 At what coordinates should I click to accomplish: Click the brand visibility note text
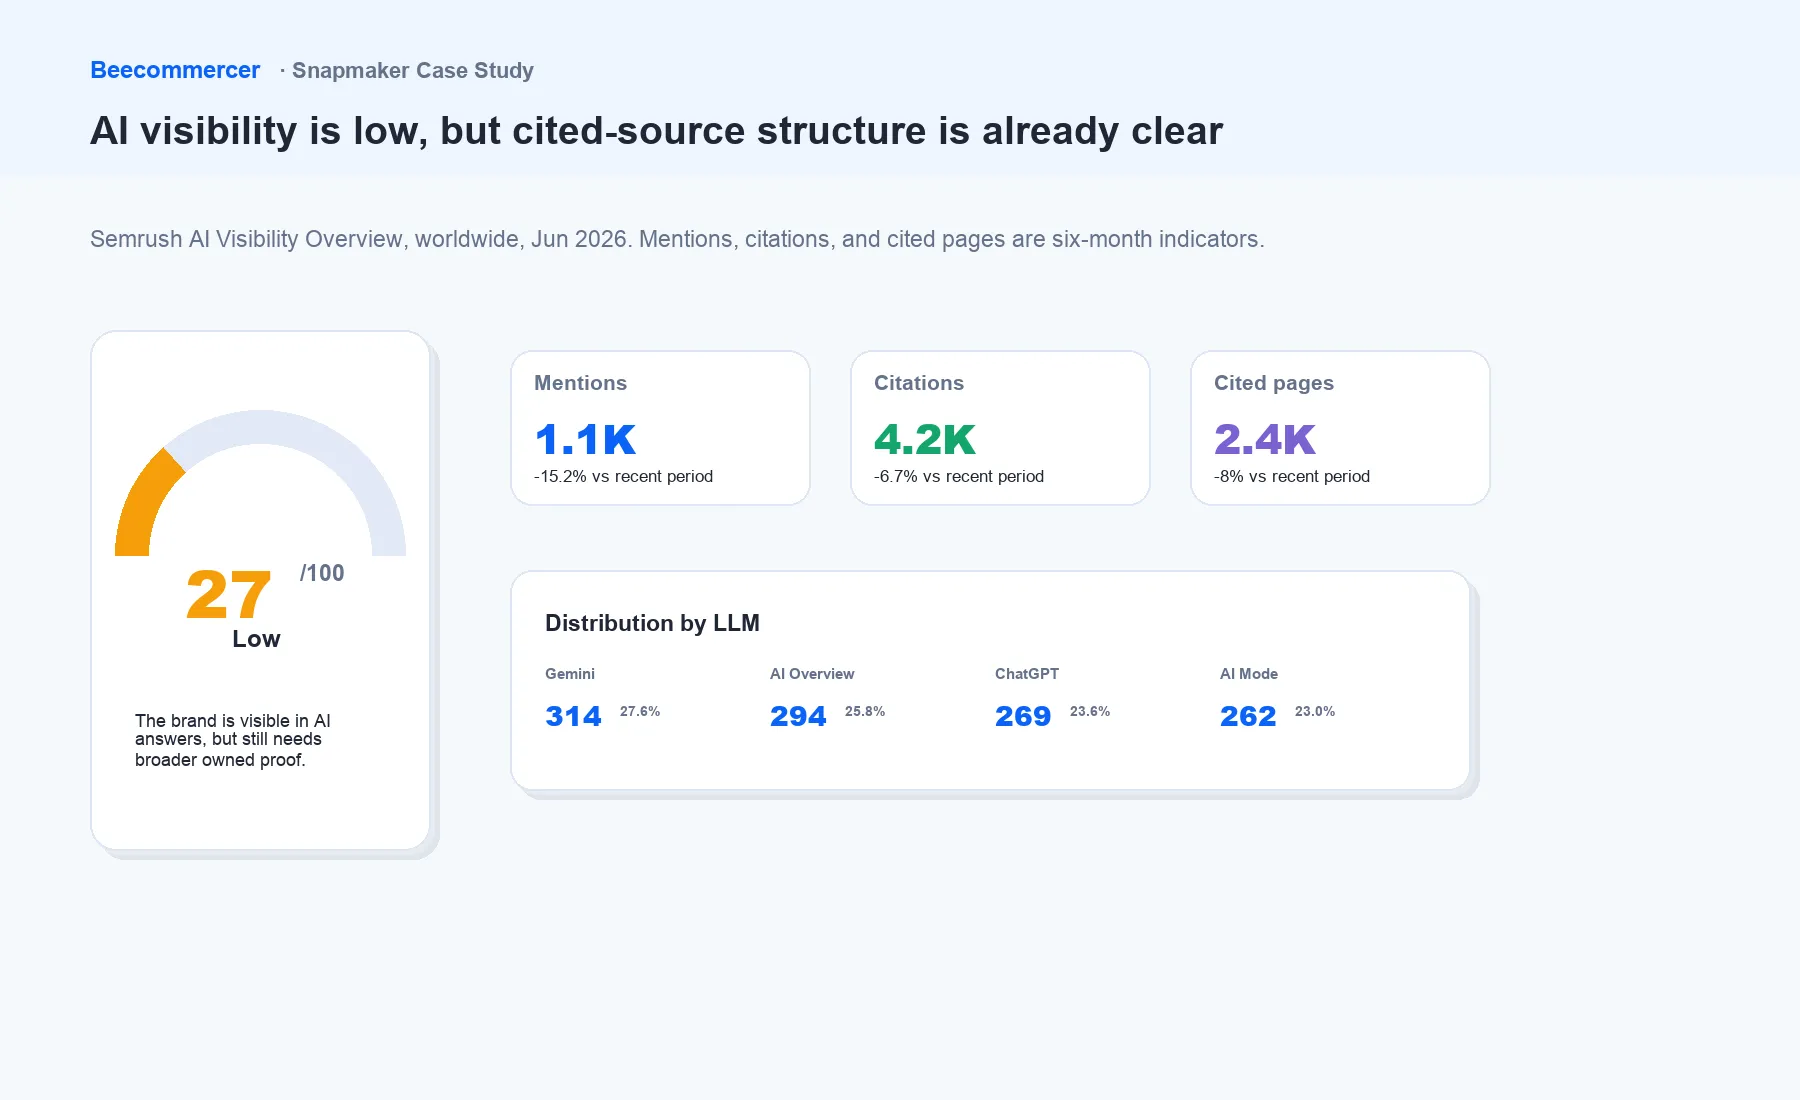tap(233, 740)
